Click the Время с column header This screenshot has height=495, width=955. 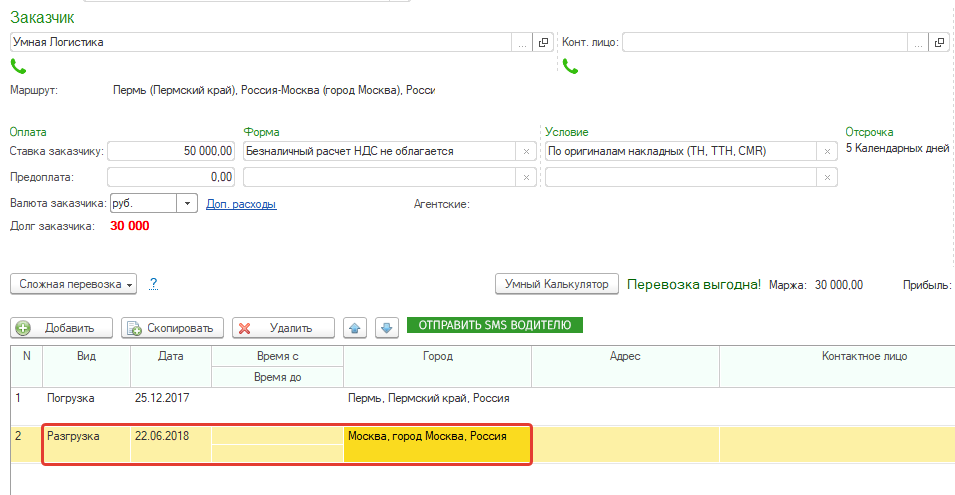(278, 357)
